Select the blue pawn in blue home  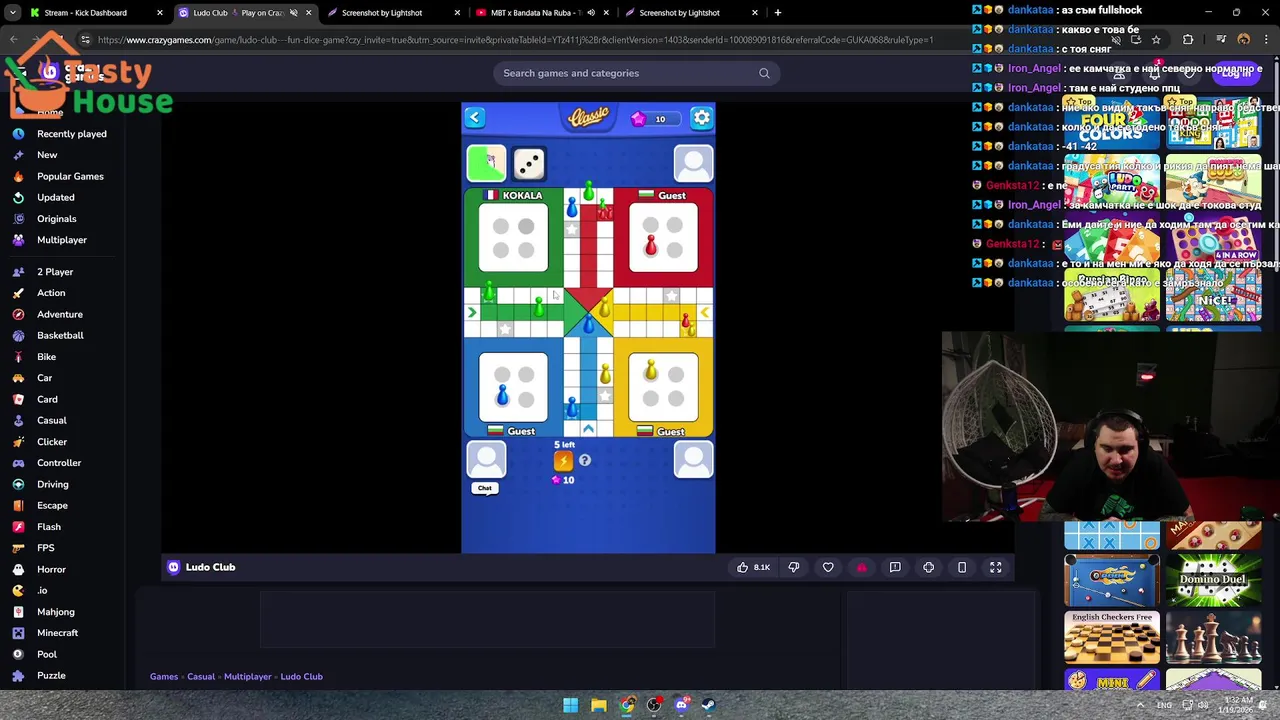(x=502, y=394)
